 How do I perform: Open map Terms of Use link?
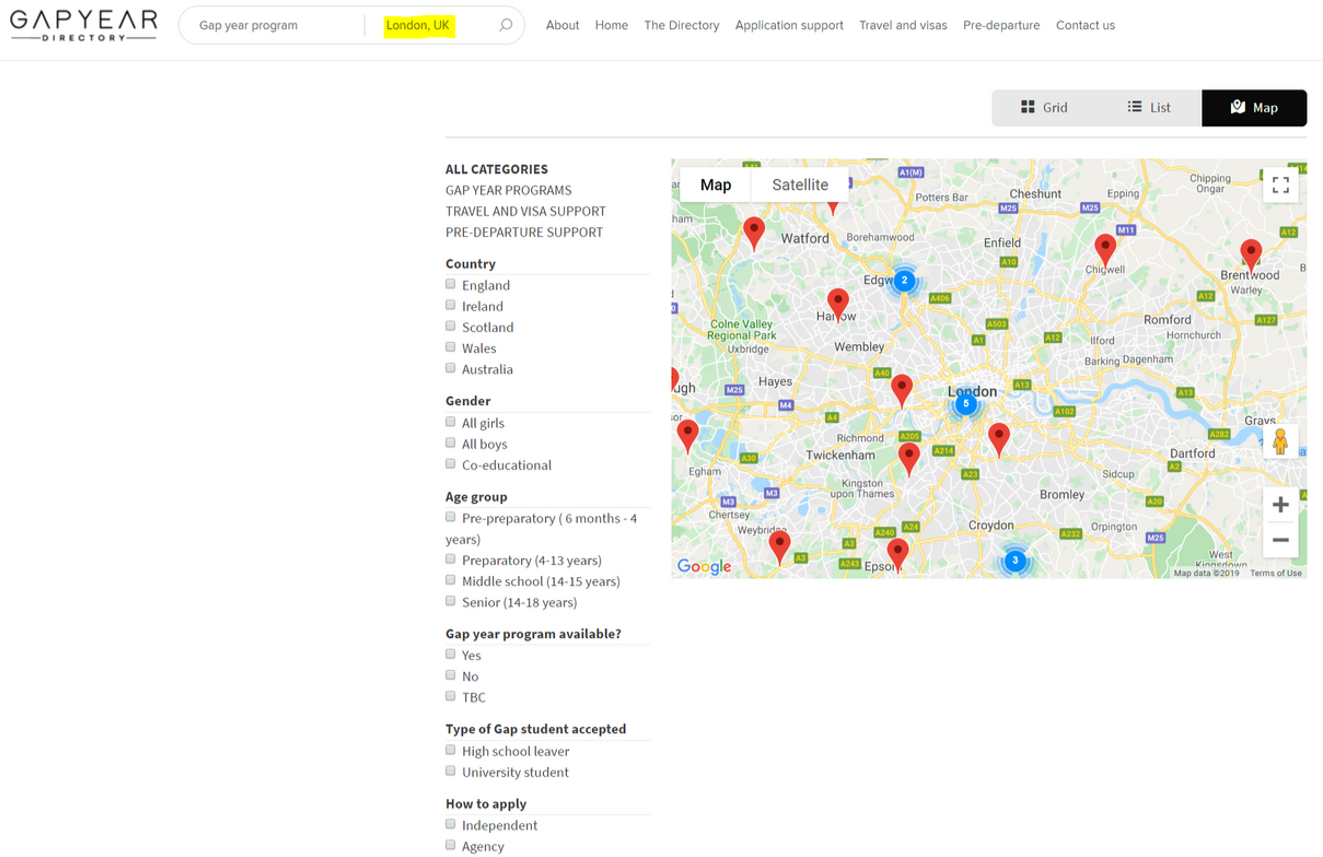1276,573
